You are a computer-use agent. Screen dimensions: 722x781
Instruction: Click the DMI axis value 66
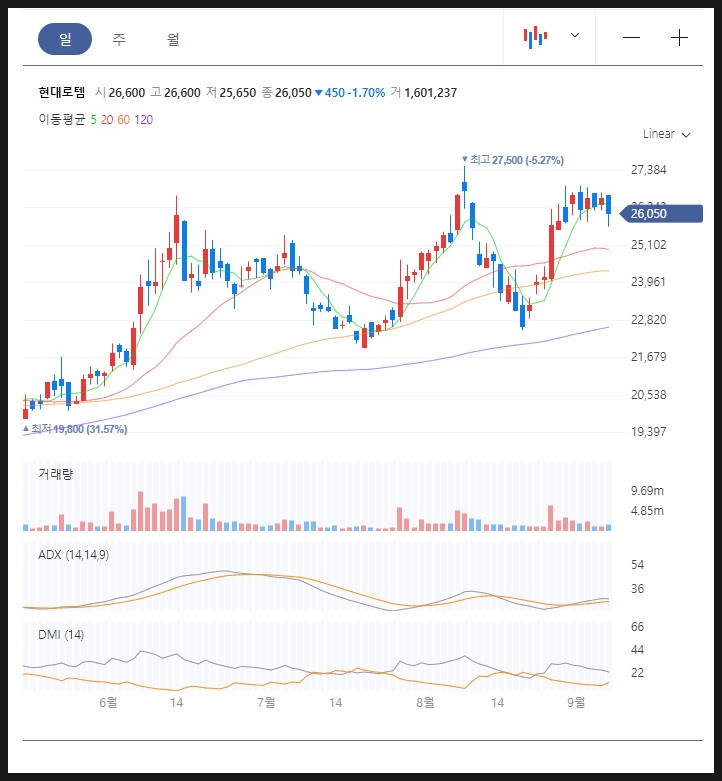[637, 627]
